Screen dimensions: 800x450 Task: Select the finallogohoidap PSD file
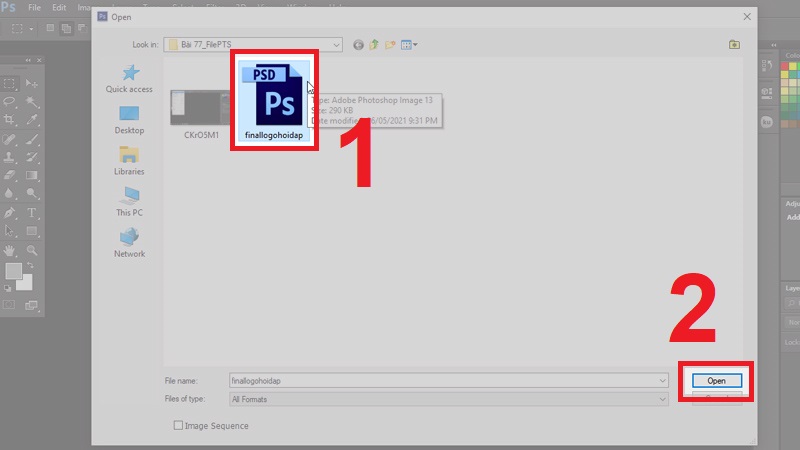(274, 100)
